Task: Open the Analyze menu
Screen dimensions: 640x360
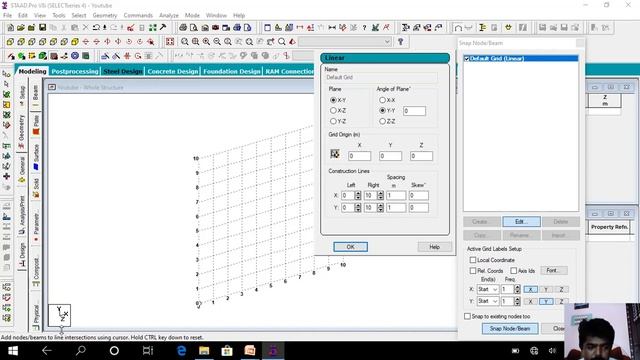Action: coord(169,15)
